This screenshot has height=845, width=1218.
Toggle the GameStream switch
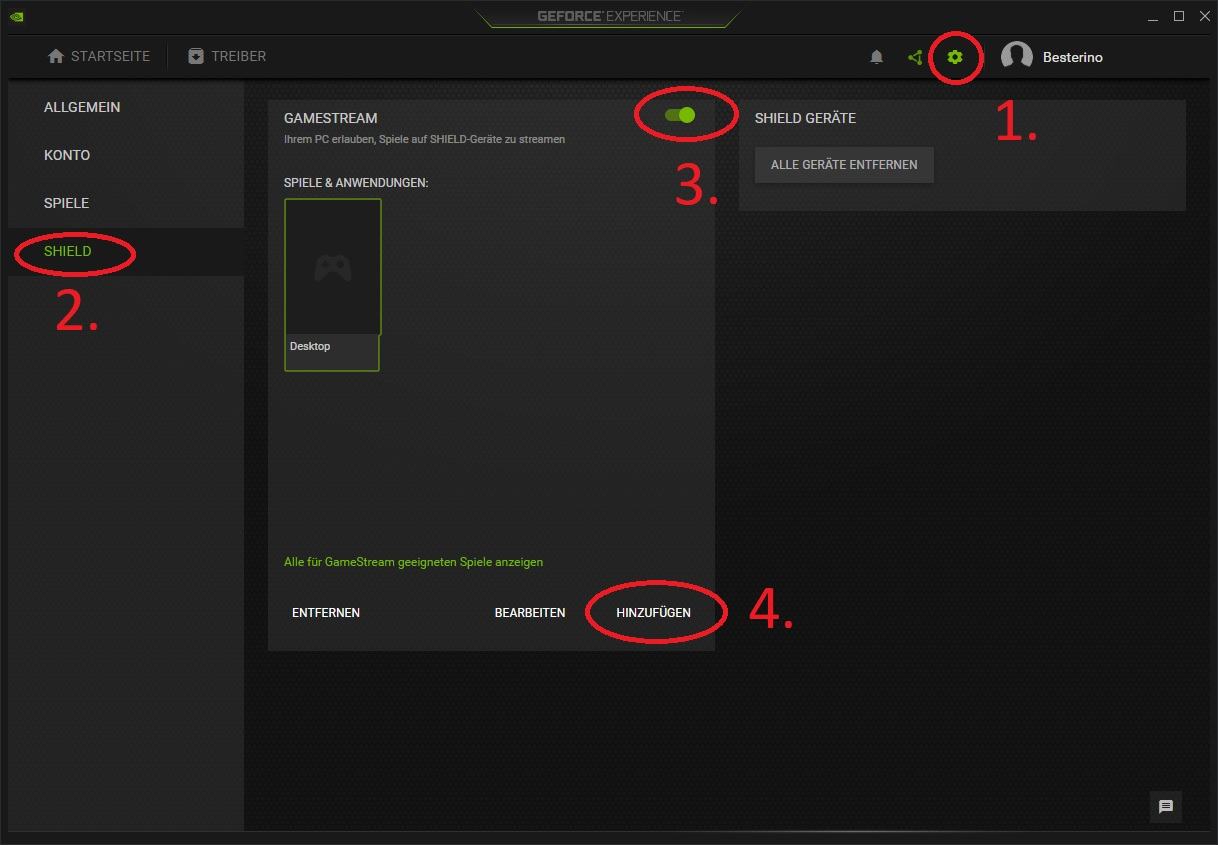pos(680,115)
